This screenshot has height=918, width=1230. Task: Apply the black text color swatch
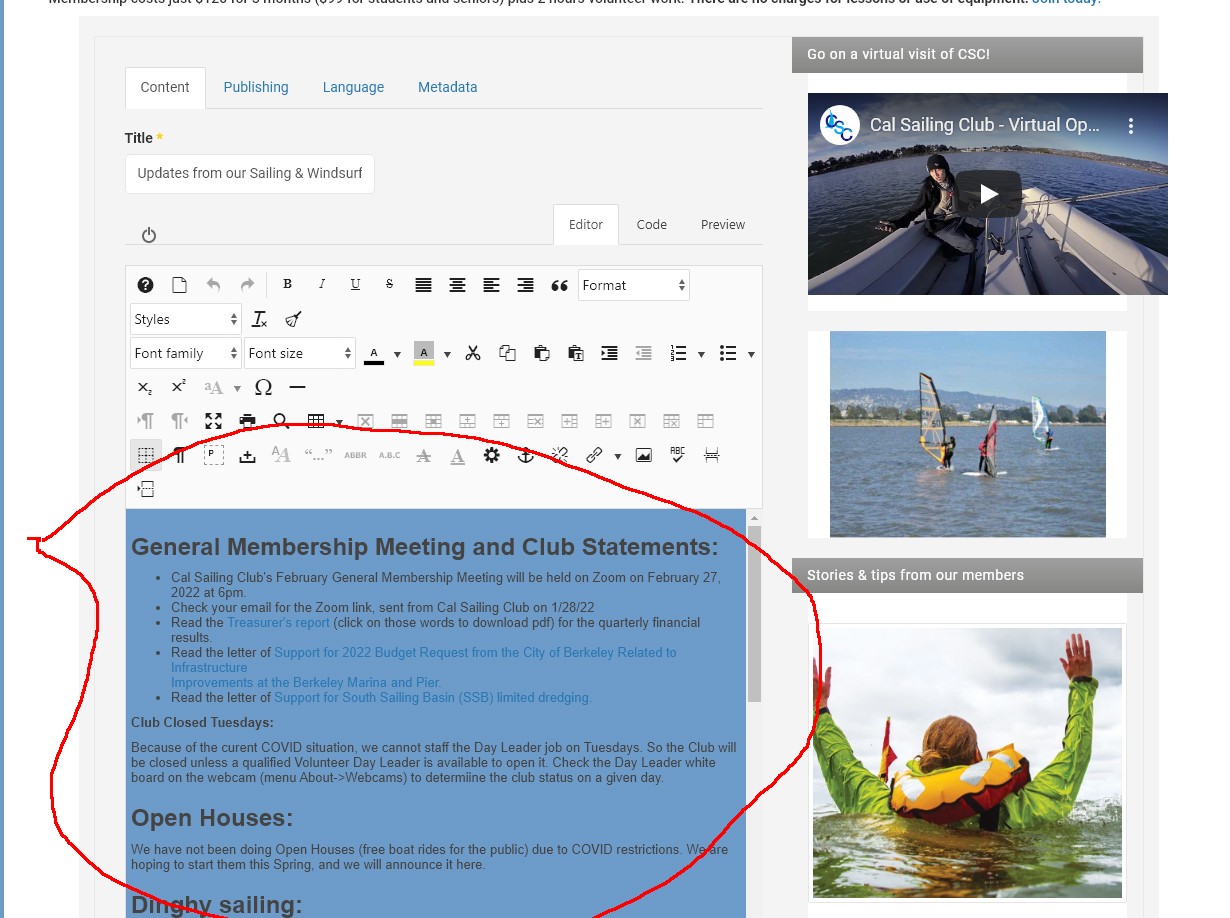[x=374, y=354]
